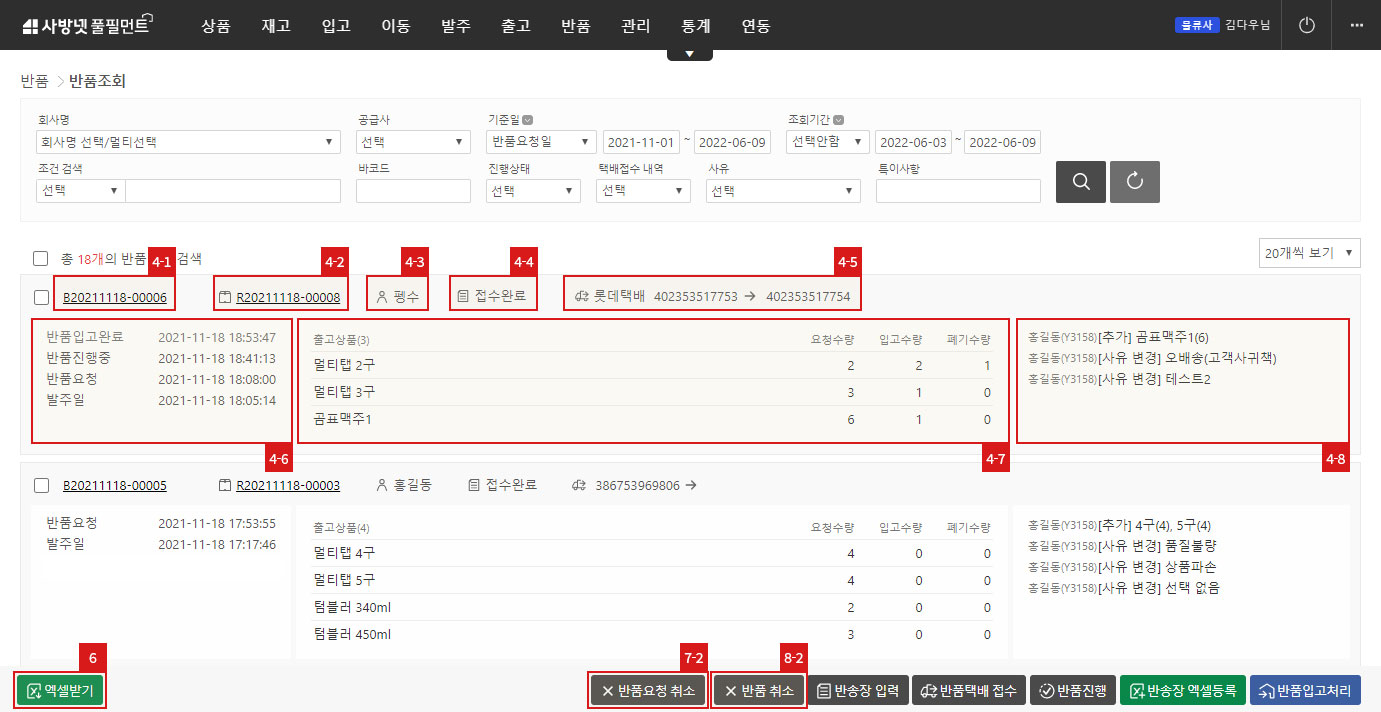Click the refresh reset icon button
The height and width of the screenshot is (712, 1381).
click(1134, 182)
